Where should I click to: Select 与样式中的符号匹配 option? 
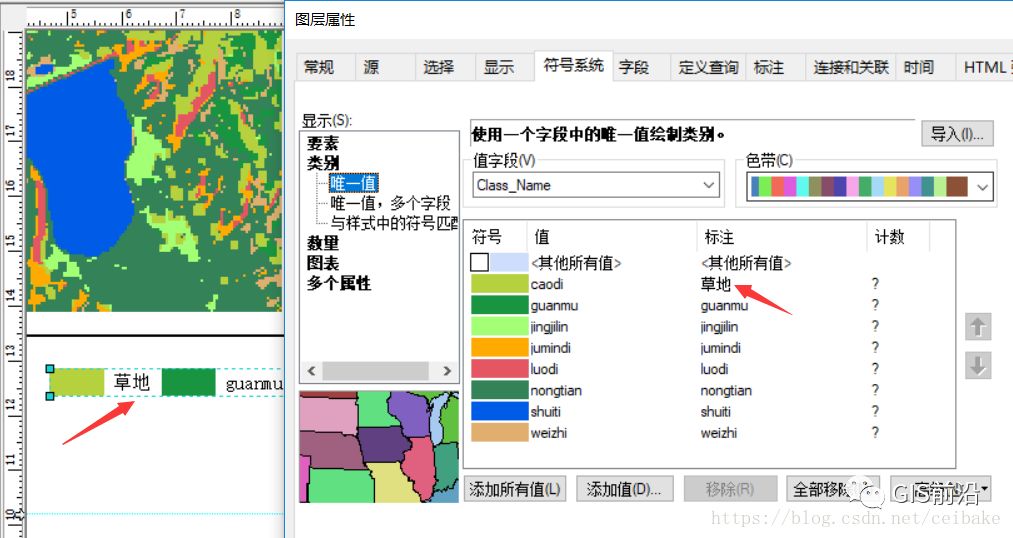click(x=394, y=223)
